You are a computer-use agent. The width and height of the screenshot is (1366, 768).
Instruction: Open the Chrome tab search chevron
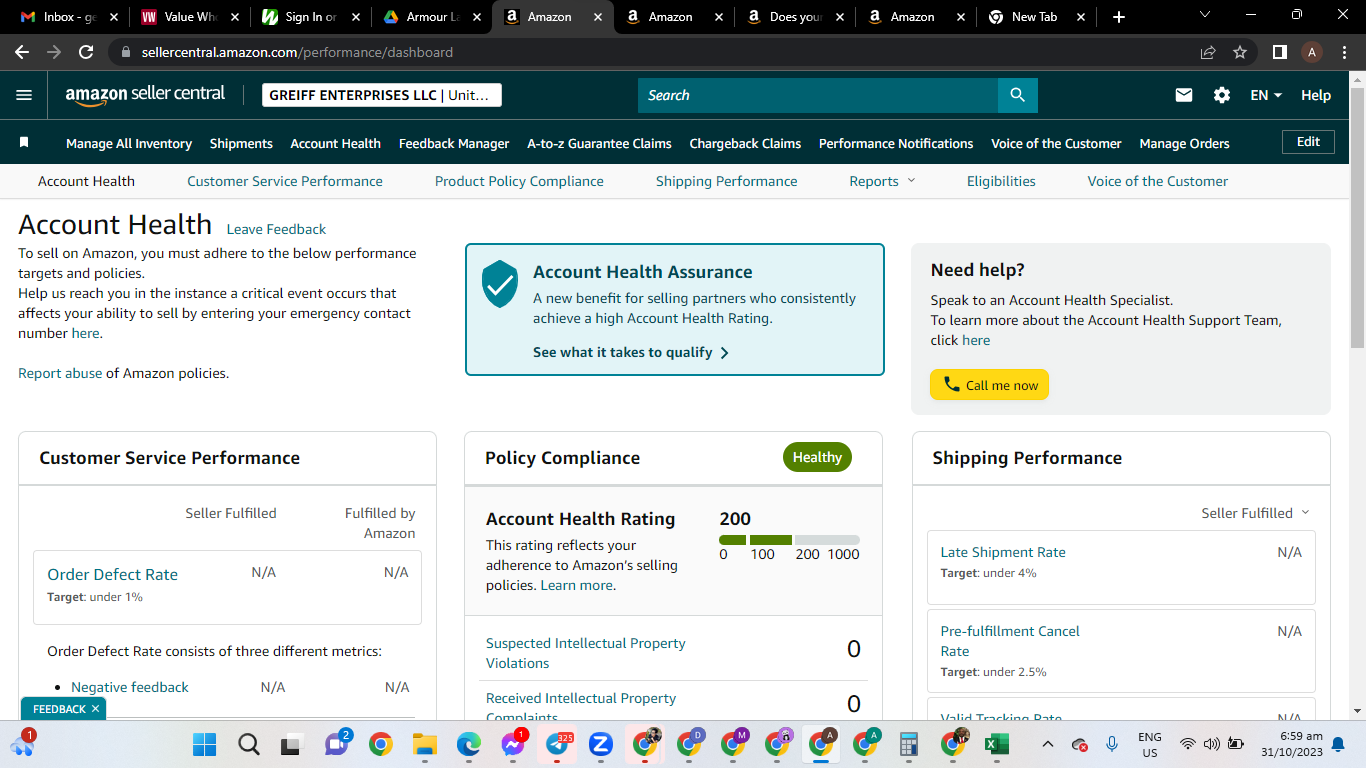click(x=1204, y=16)
